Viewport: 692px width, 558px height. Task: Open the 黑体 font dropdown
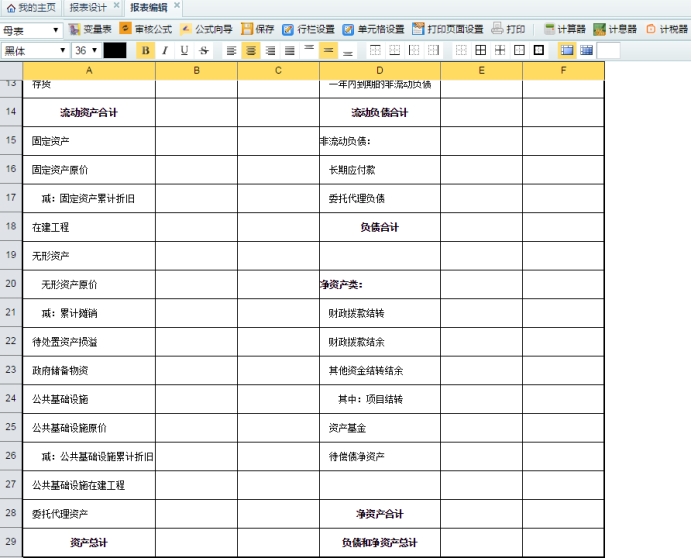pos(35,51)
